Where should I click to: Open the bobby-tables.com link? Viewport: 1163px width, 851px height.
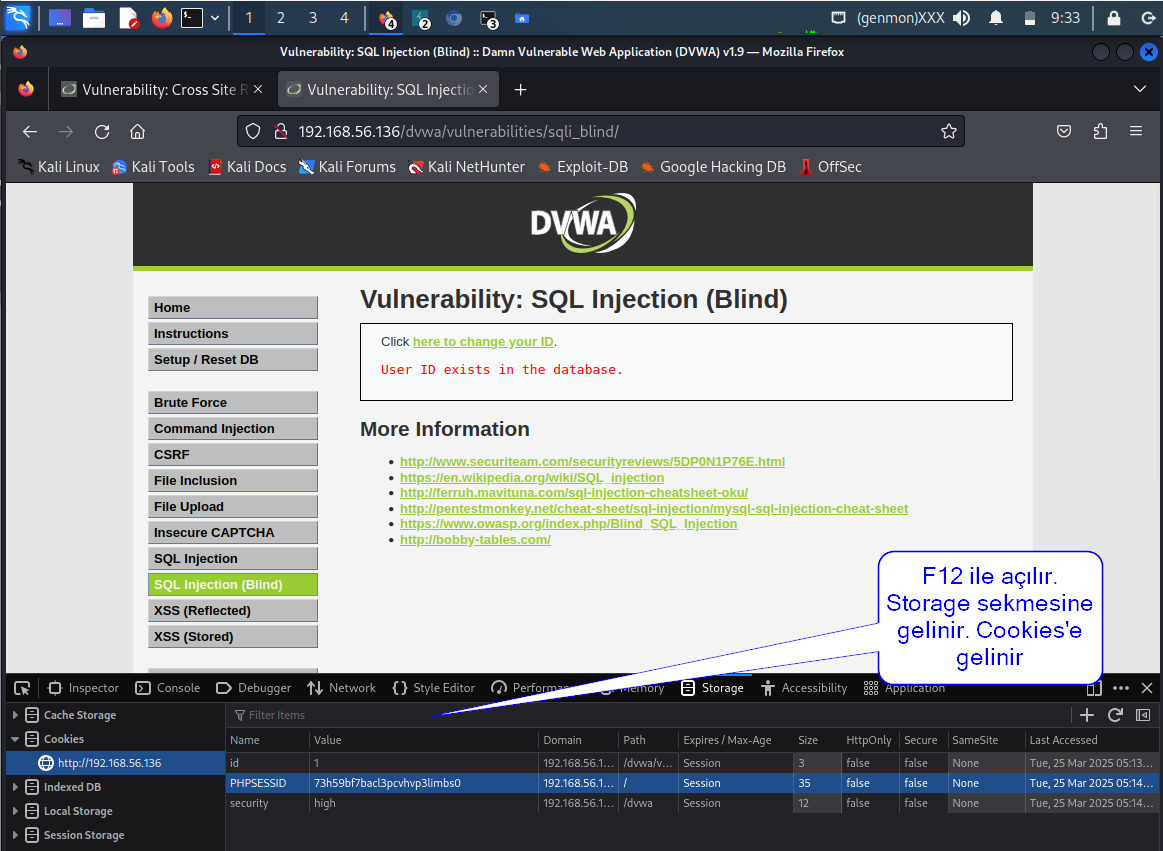(x=475, y=539)
